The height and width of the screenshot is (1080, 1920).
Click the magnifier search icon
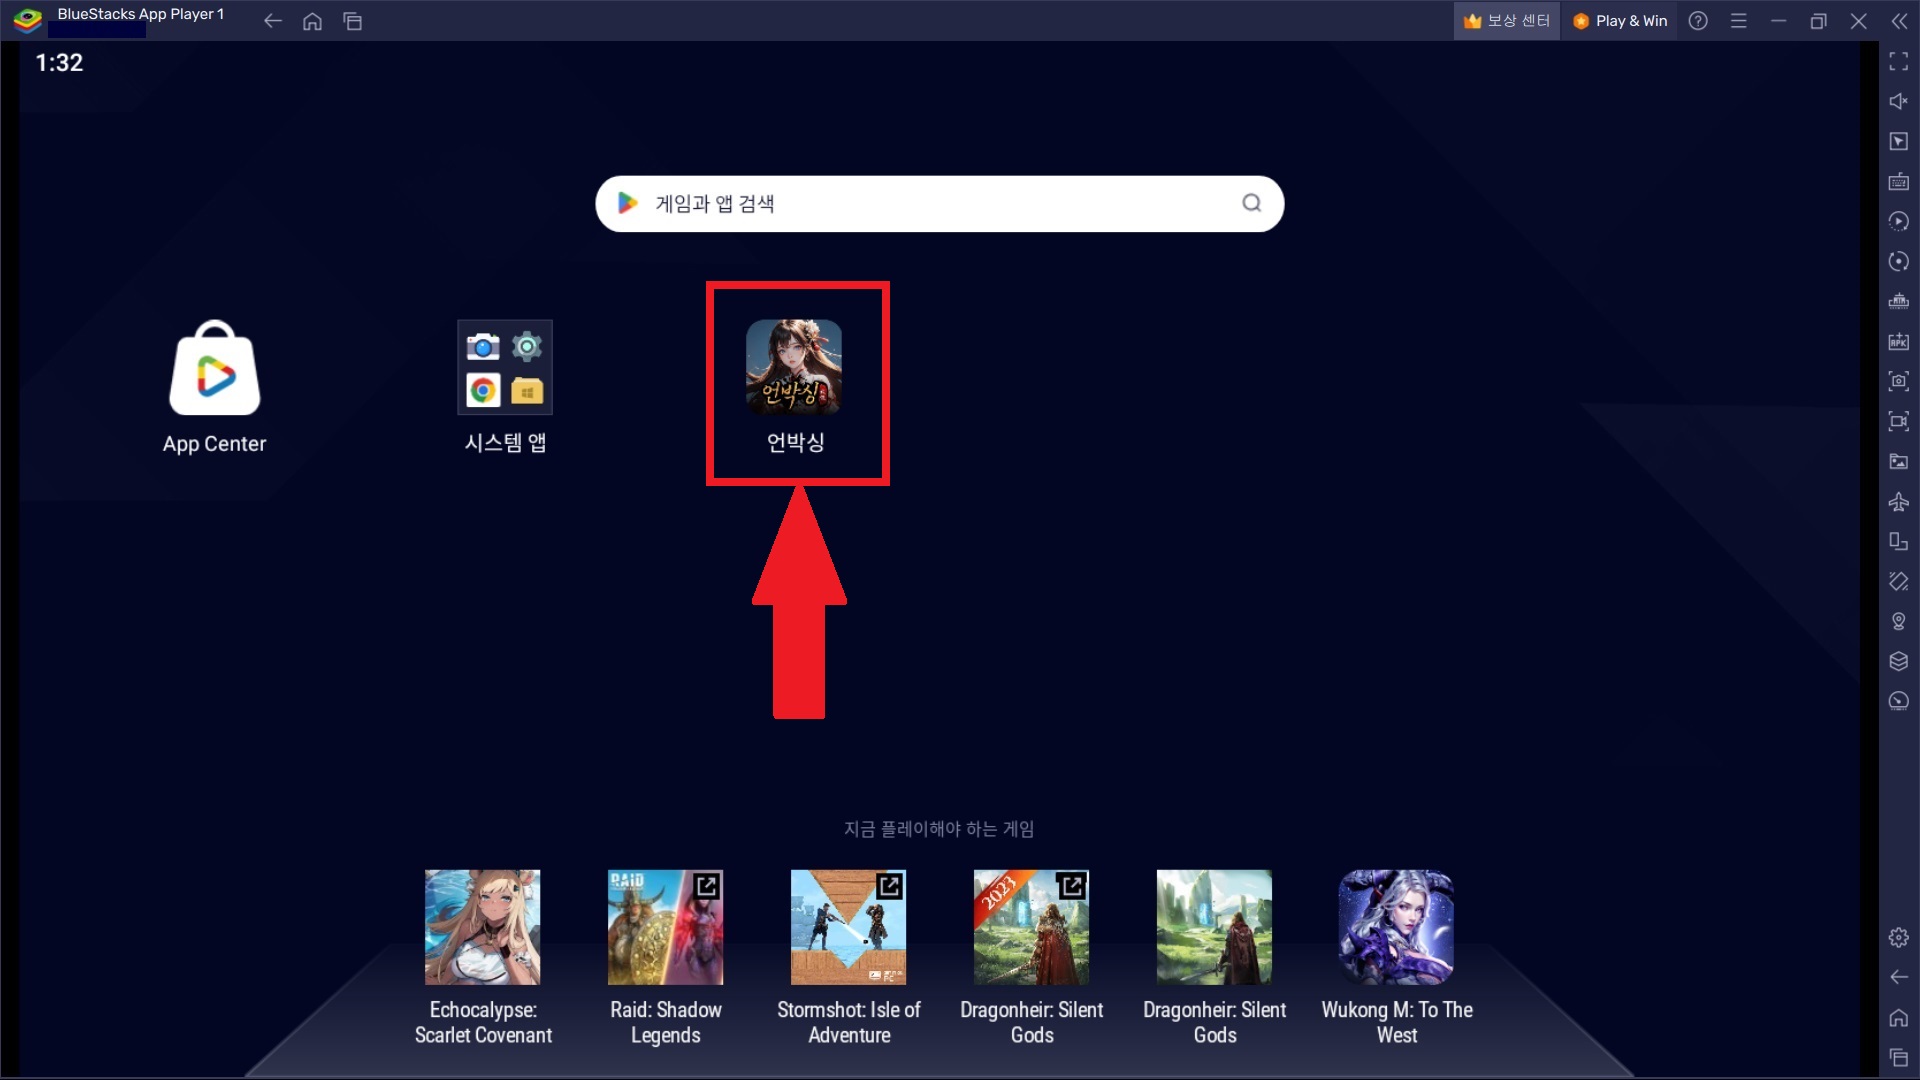click(1251, 203)
